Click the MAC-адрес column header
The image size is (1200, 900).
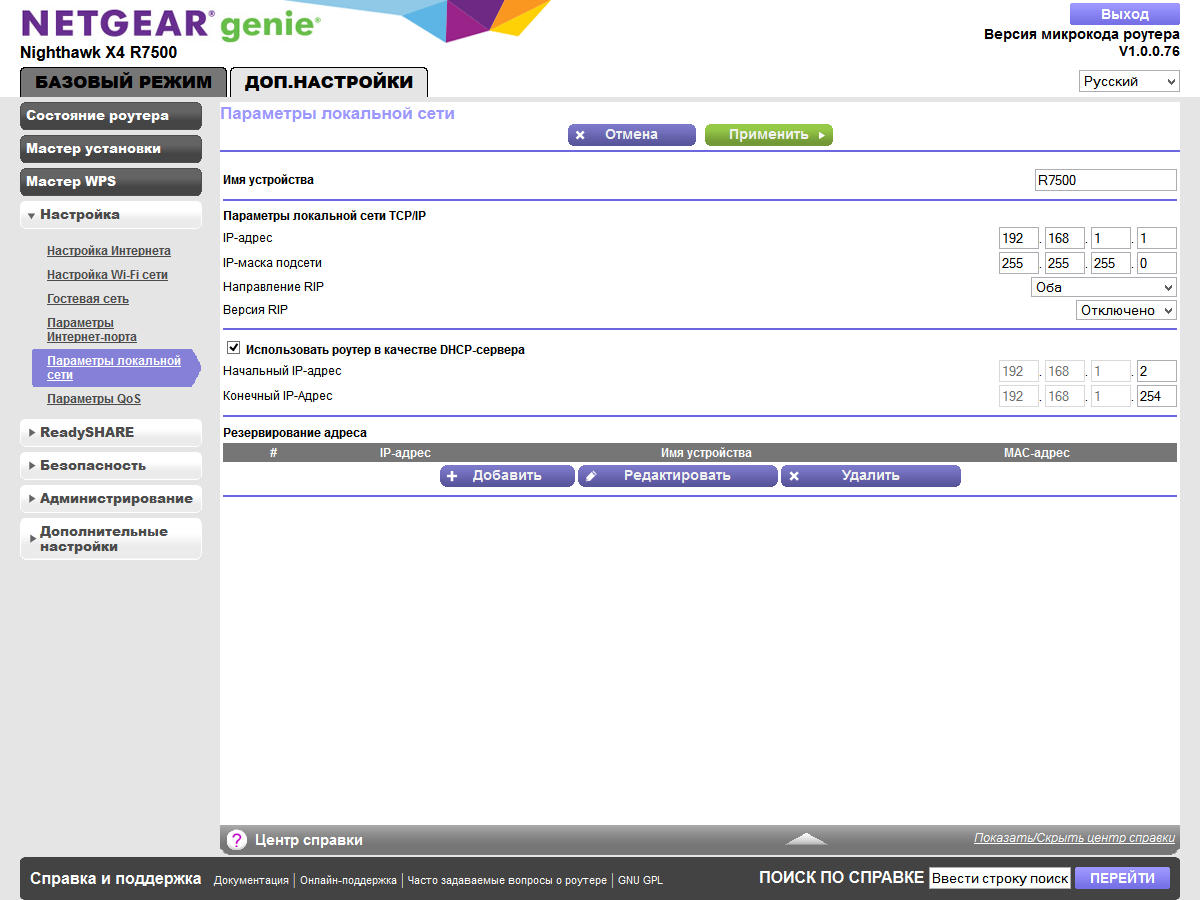(1037, 453)
